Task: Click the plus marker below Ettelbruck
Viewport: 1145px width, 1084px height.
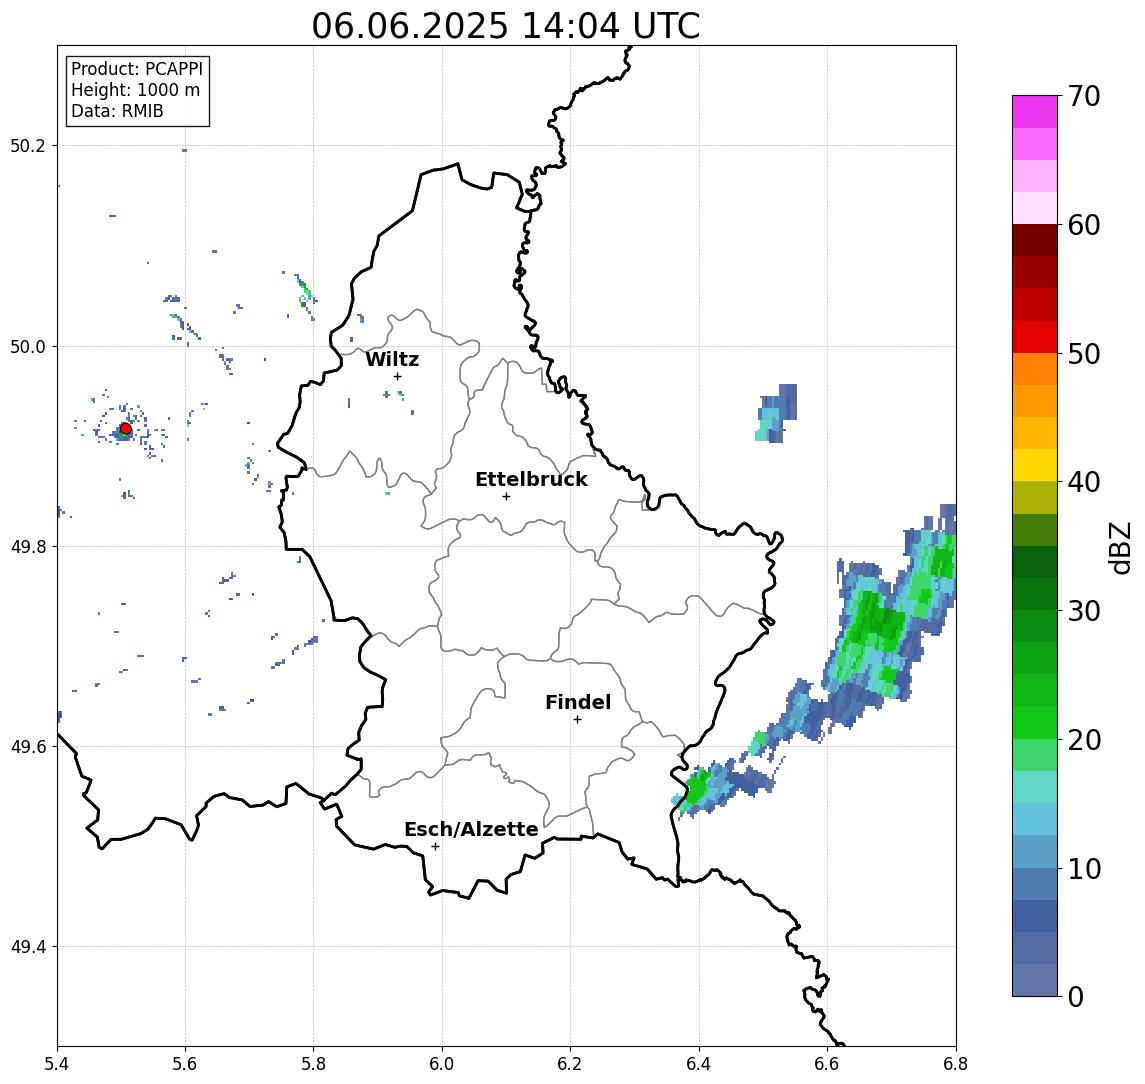Action: 506,497
